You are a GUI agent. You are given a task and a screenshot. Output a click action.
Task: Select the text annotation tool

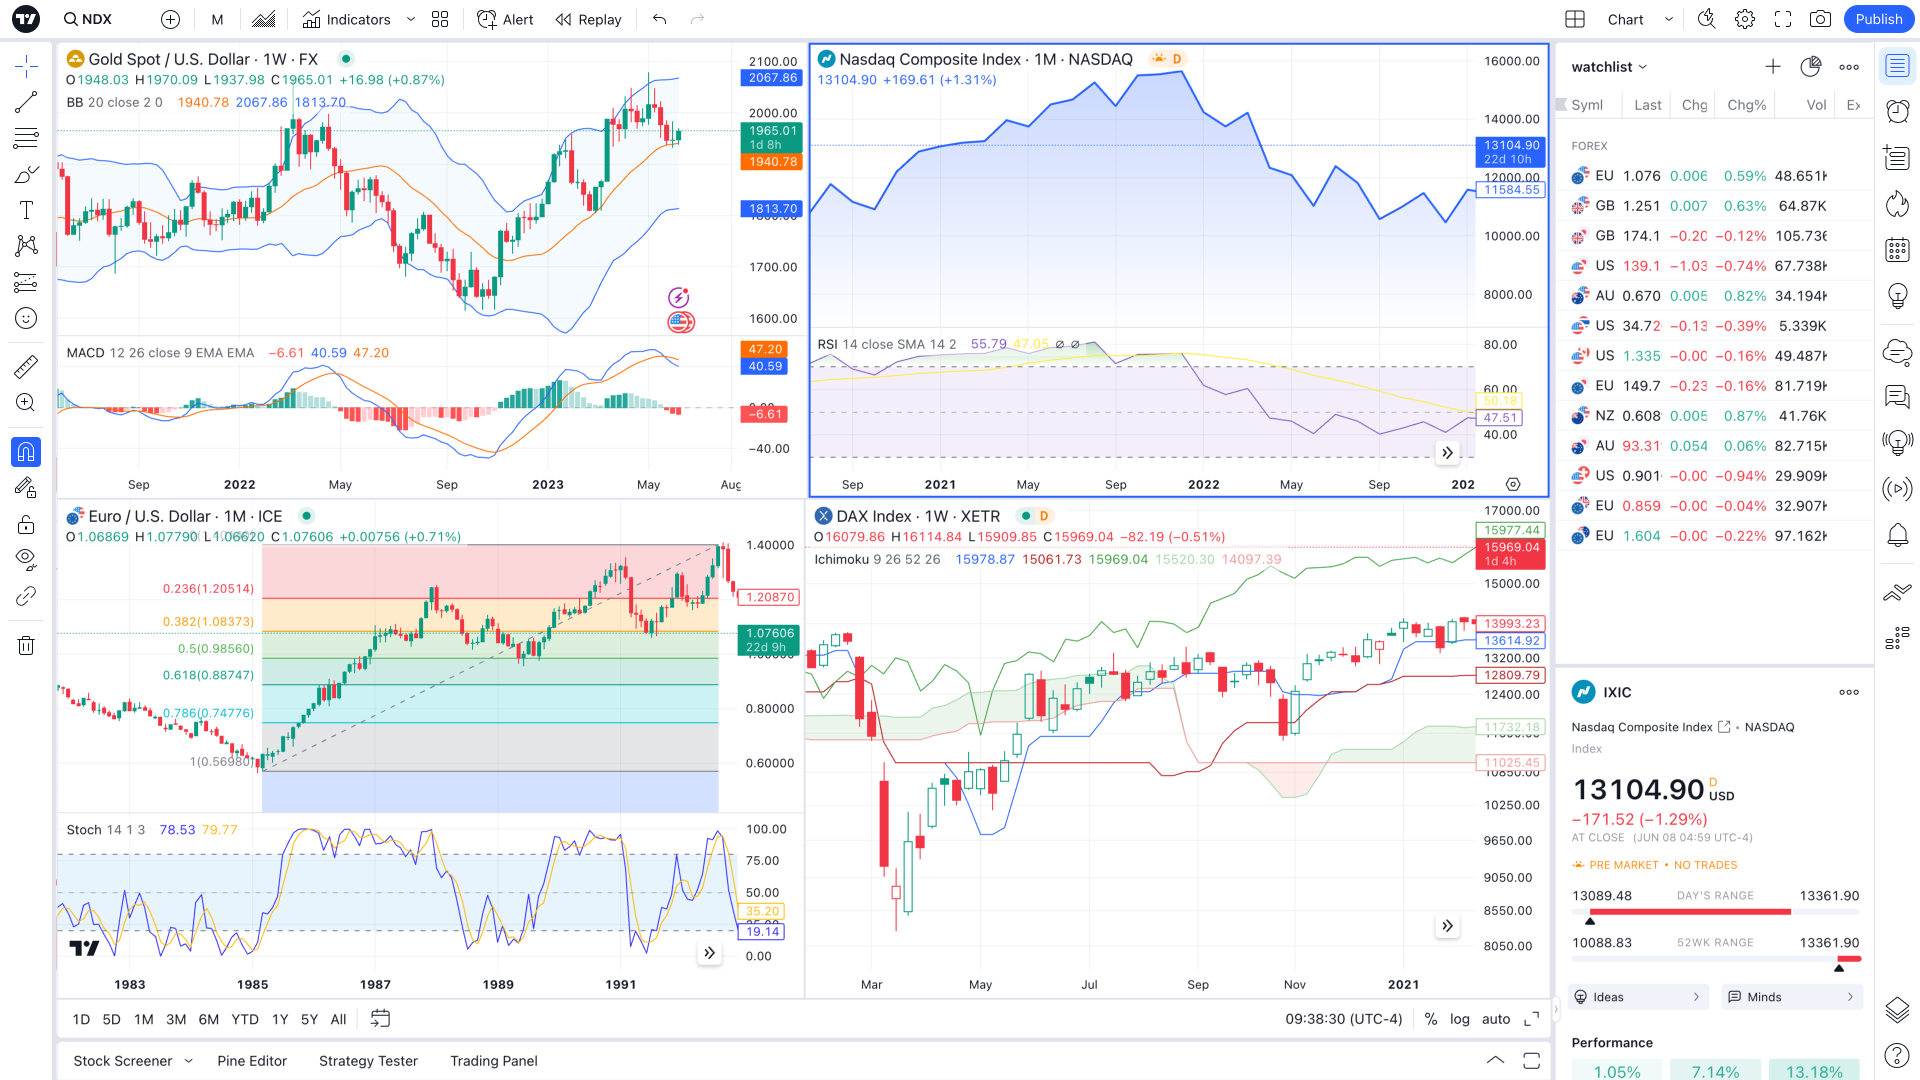click(26, 210)
